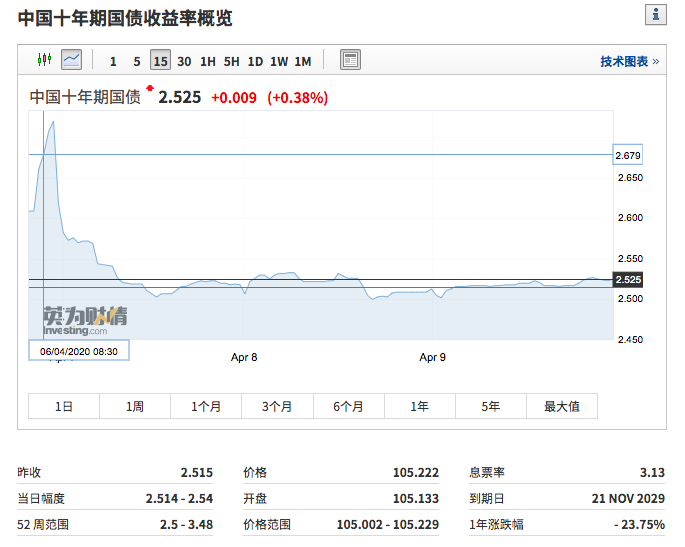Open the news panel icon in chart toolbar
Screen dimensions: 685x547
click(x=350, y=60)
